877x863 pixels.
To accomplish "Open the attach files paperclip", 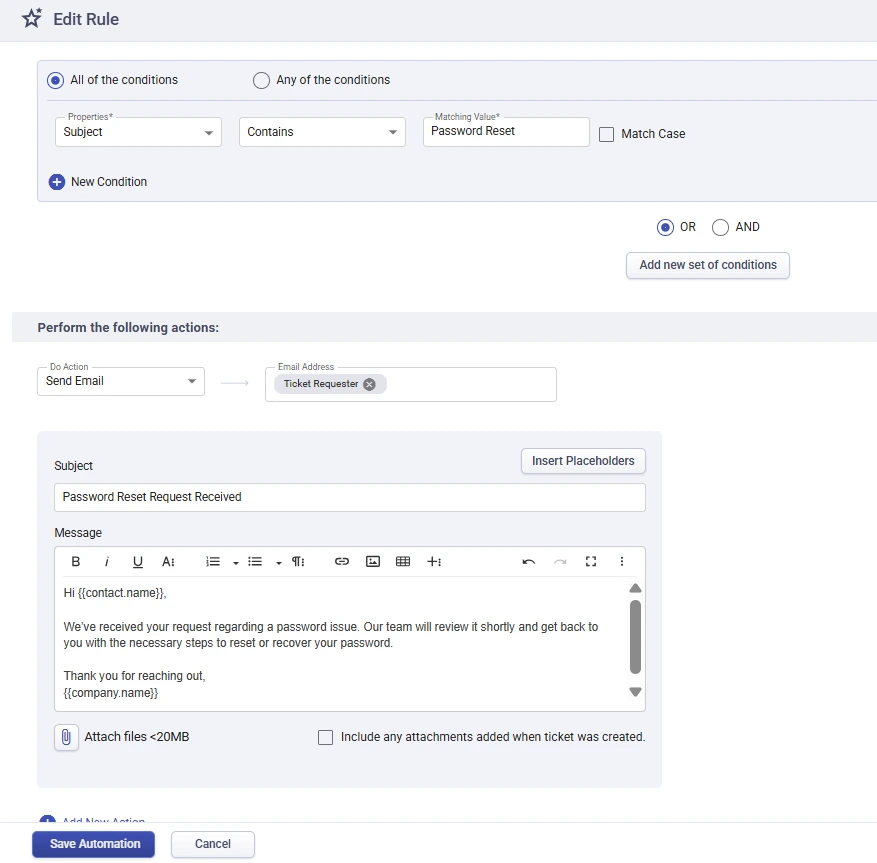I will point(66,737).
